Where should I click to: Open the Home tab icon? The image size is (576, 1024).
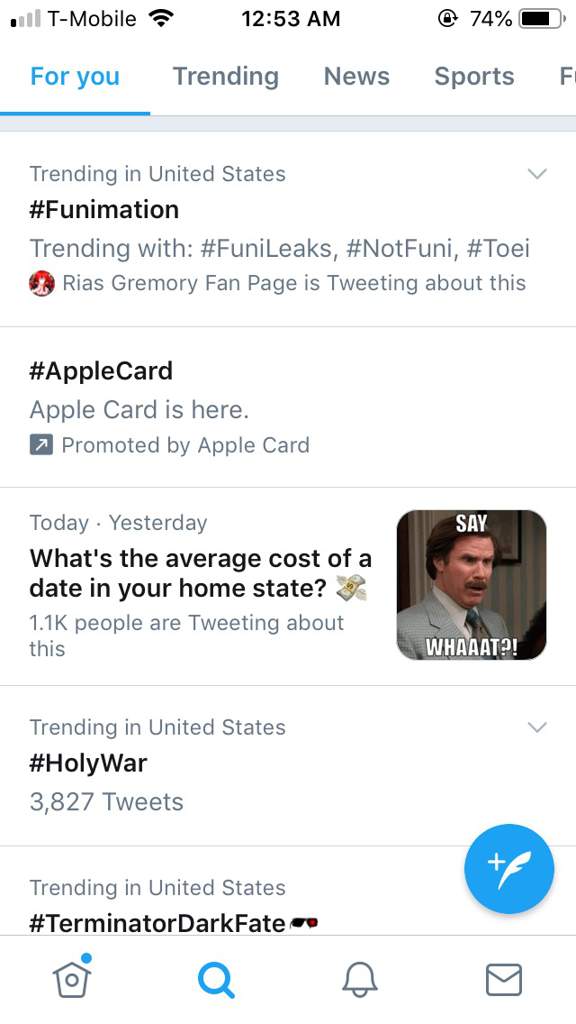point(72,978)
